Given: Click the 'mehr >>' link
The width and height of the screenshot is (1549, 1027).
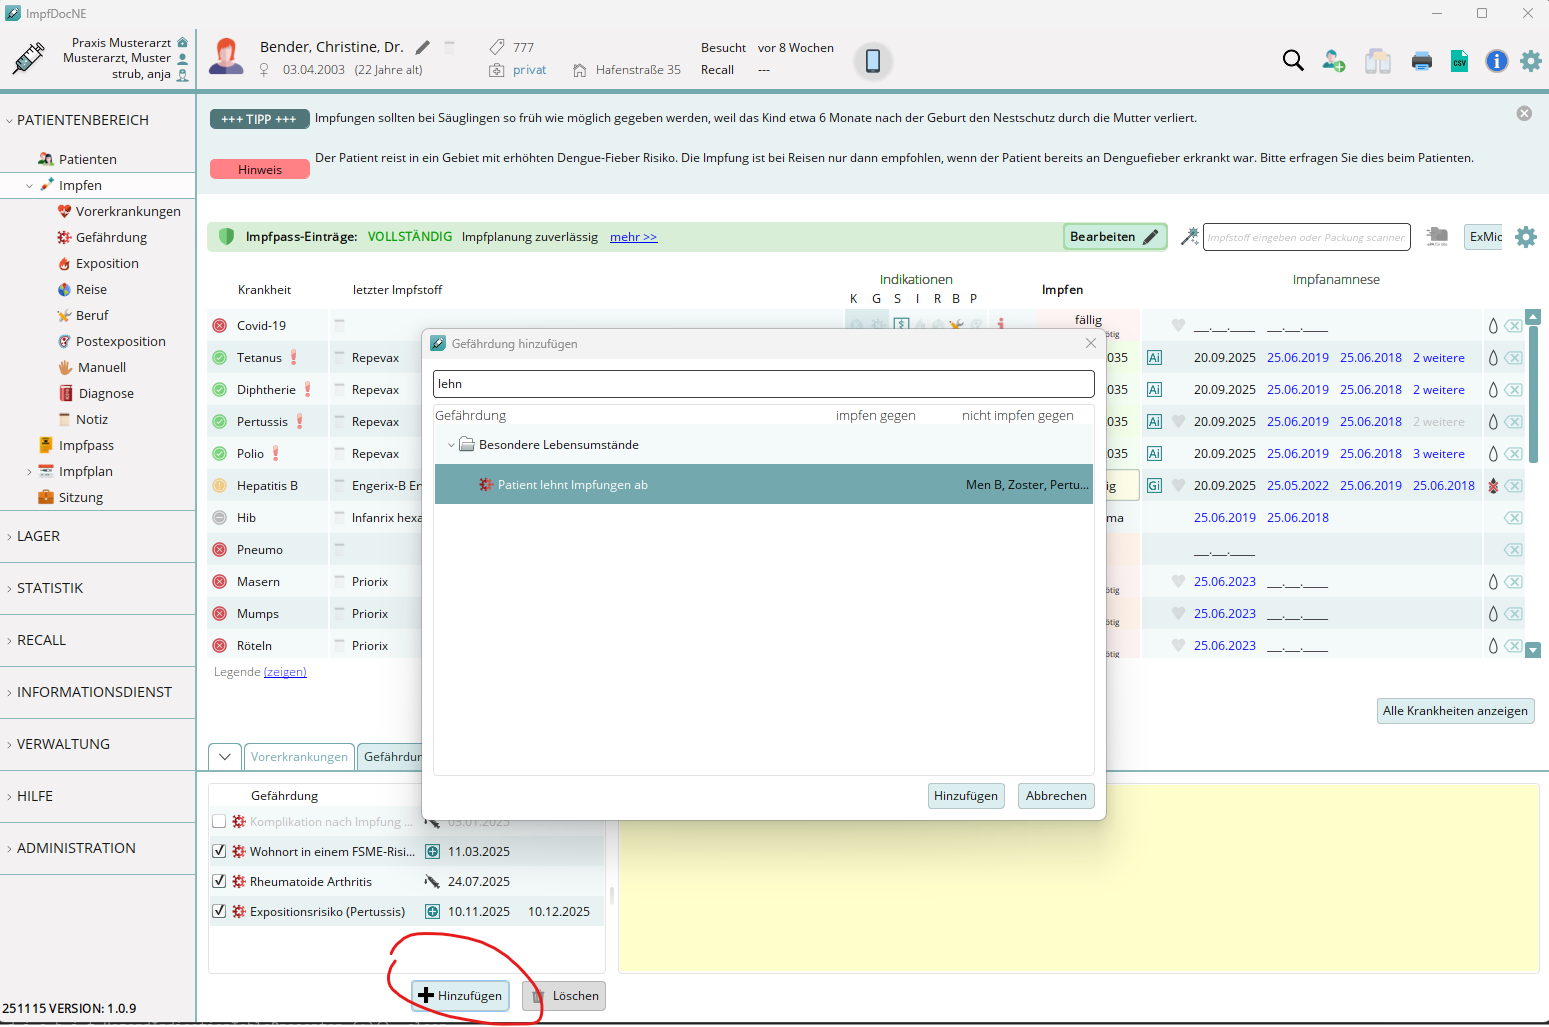Looking at the screenshot, I should coord(633,237).
